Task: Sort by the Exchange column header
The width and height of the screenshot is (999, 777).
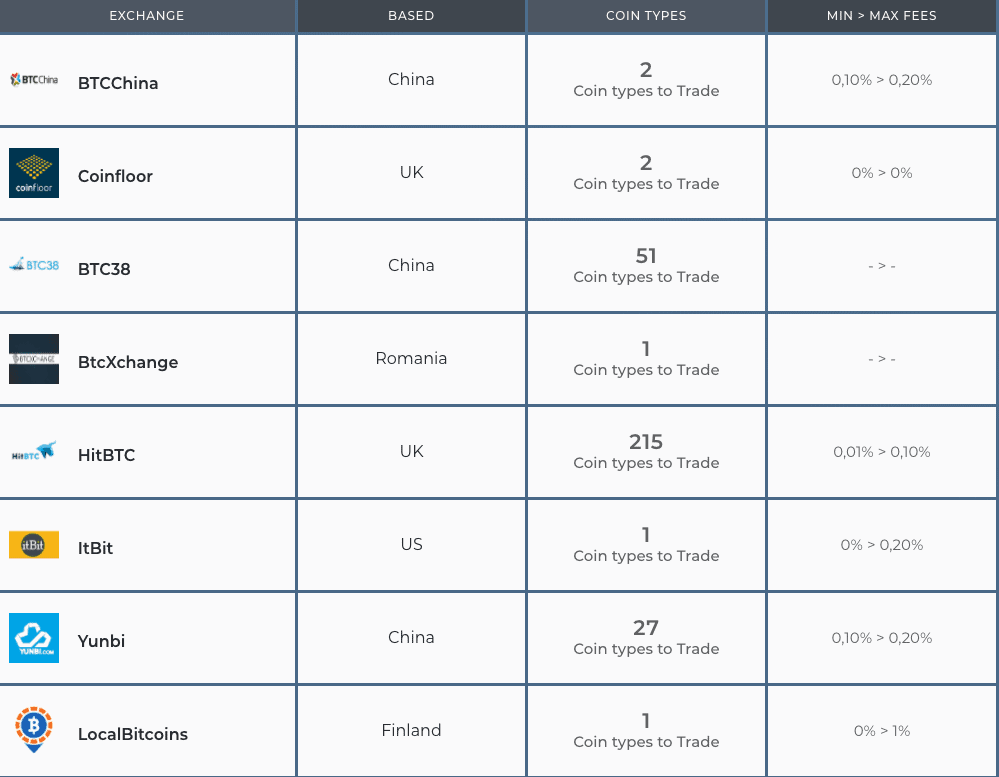Action: point(147,16)
